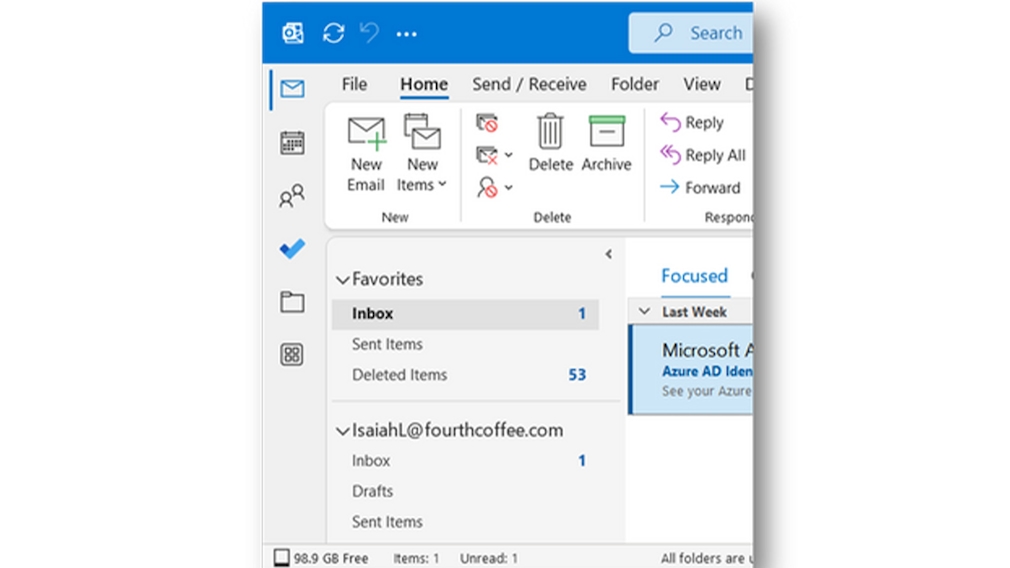Expand the Clean Up dropdown arrow
The height and width of the screenshot is (568, 1010).
[509, 155]
